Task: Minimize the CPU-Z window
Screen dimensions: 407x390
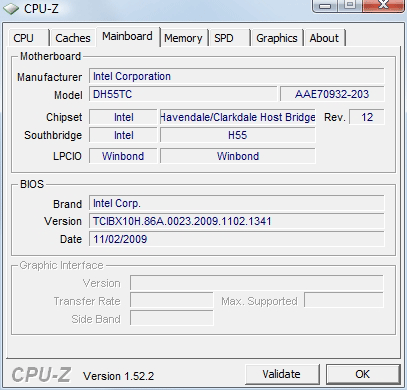Action: [x=325, y=6]
